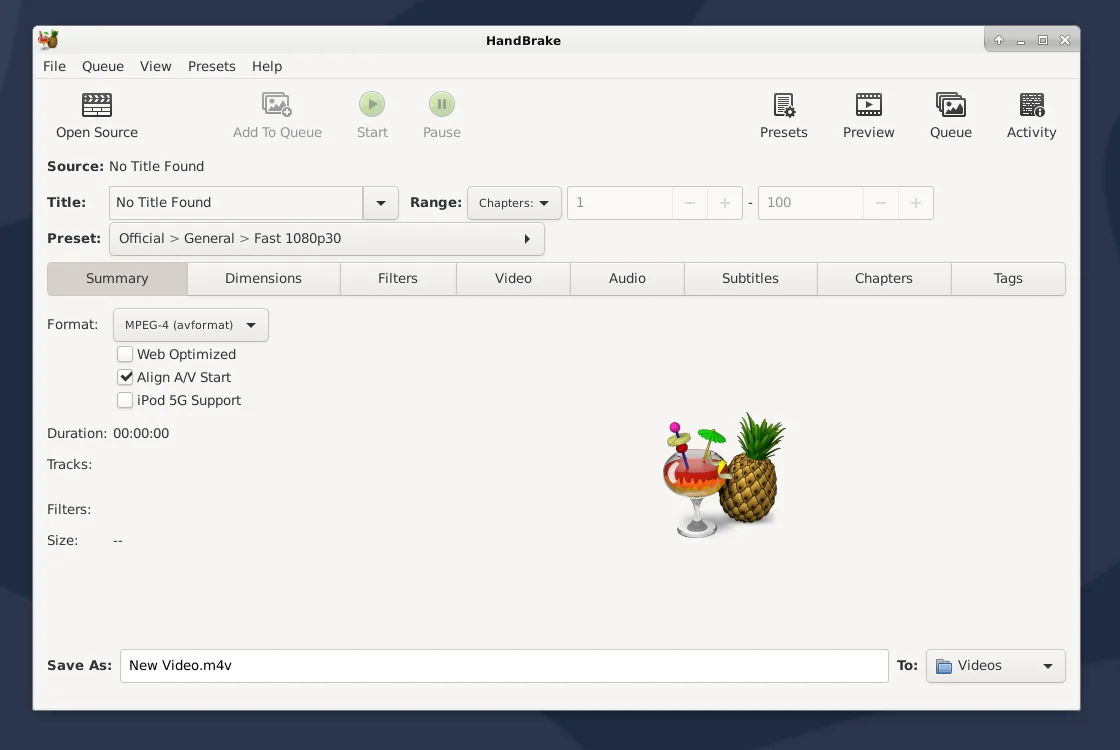This screenshot has height=750, width=1120.
Task: Open the Title dropdown
Action: (380, 202)
